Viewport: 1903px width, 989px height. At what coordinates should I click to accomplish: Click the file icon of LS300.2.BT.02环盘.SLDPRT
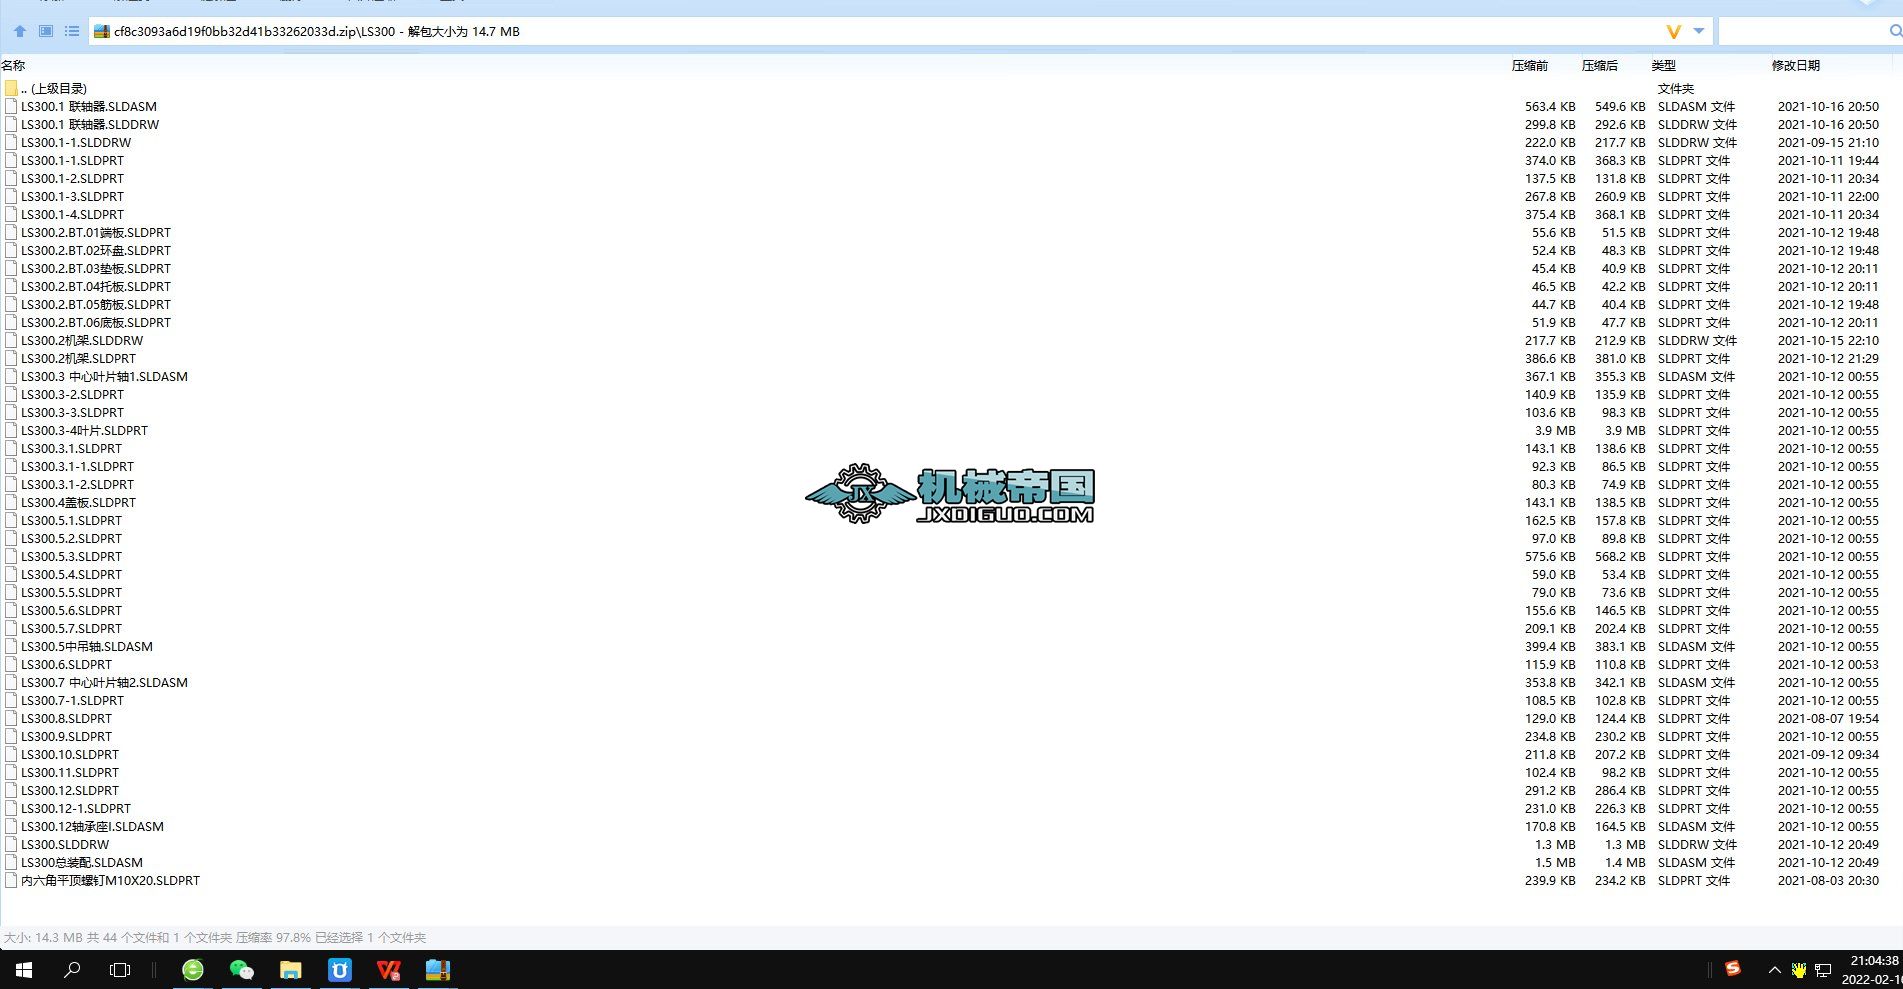11,250
